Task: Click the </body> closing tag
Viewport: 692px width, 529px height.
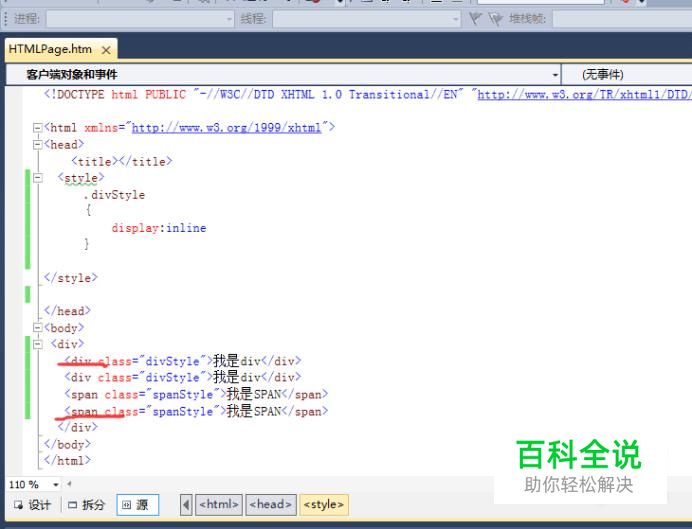Action: point(68,444)
